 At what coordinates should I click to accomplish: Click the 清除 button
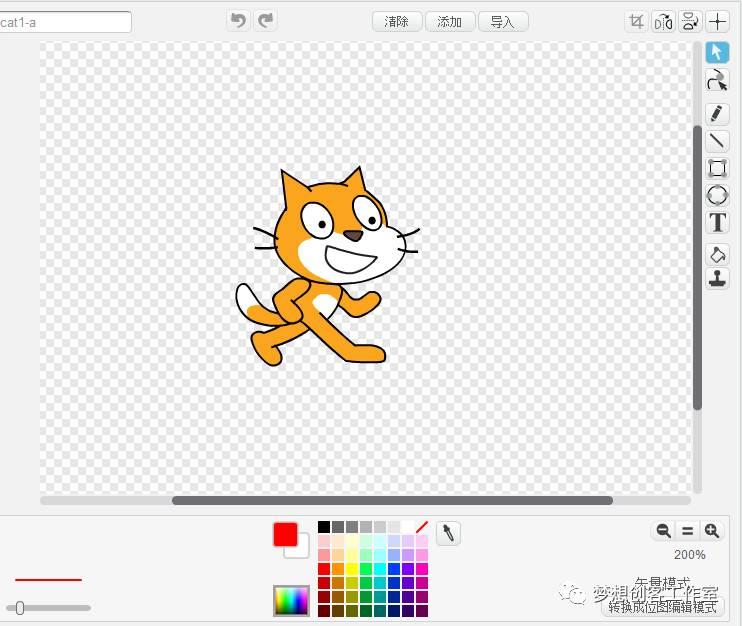[x=397, y=22]
